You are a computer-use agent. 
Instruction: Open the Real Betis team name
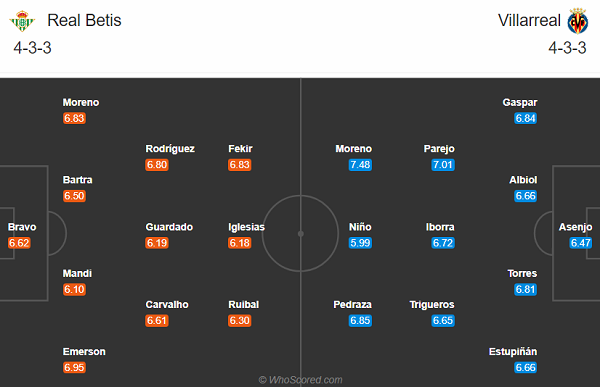(x=84, y=20)
